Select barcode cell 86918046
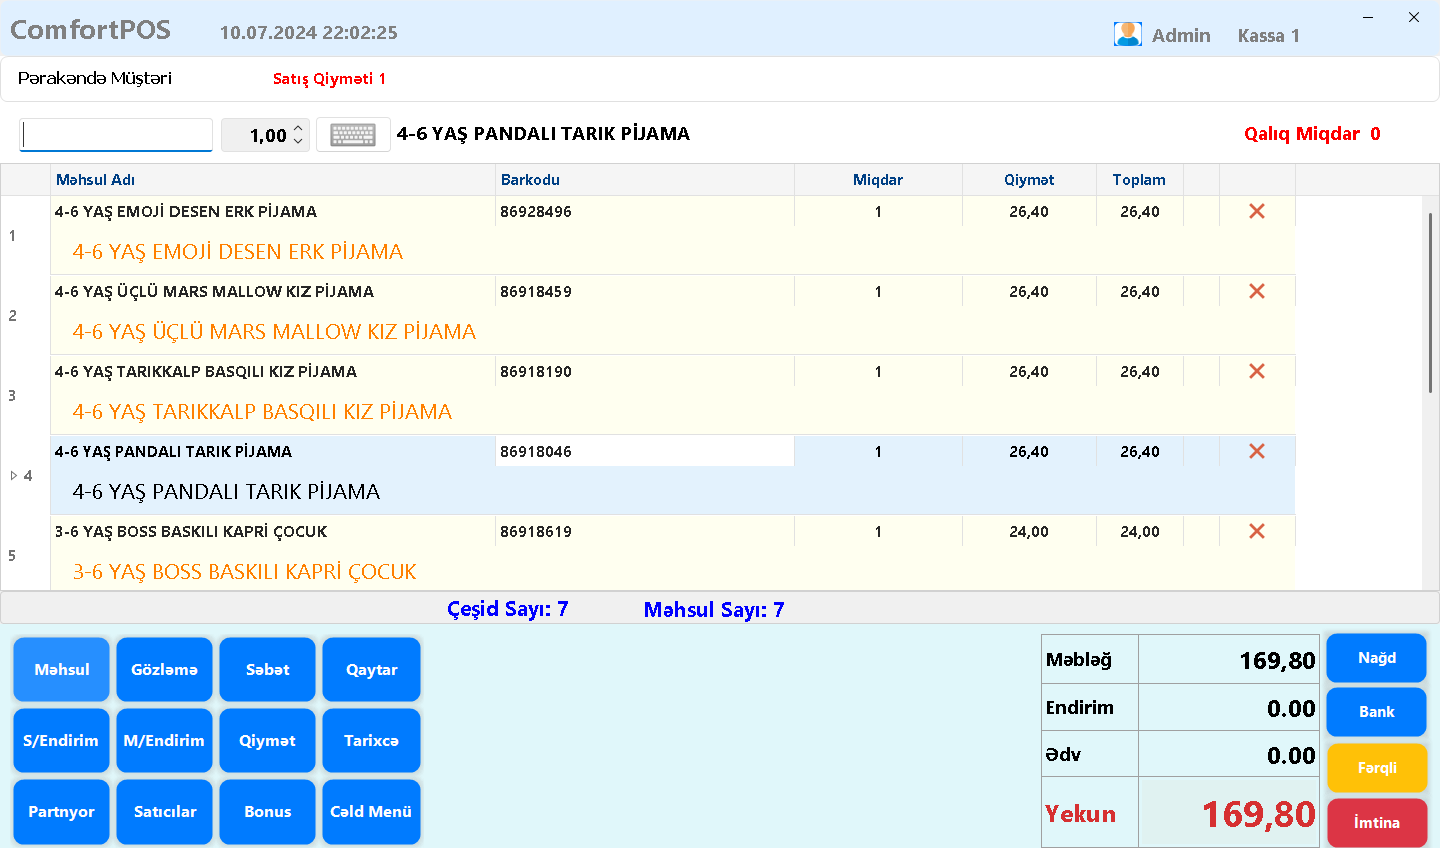The width and height of the screenshot is (1440, 848). click(645, 451)
